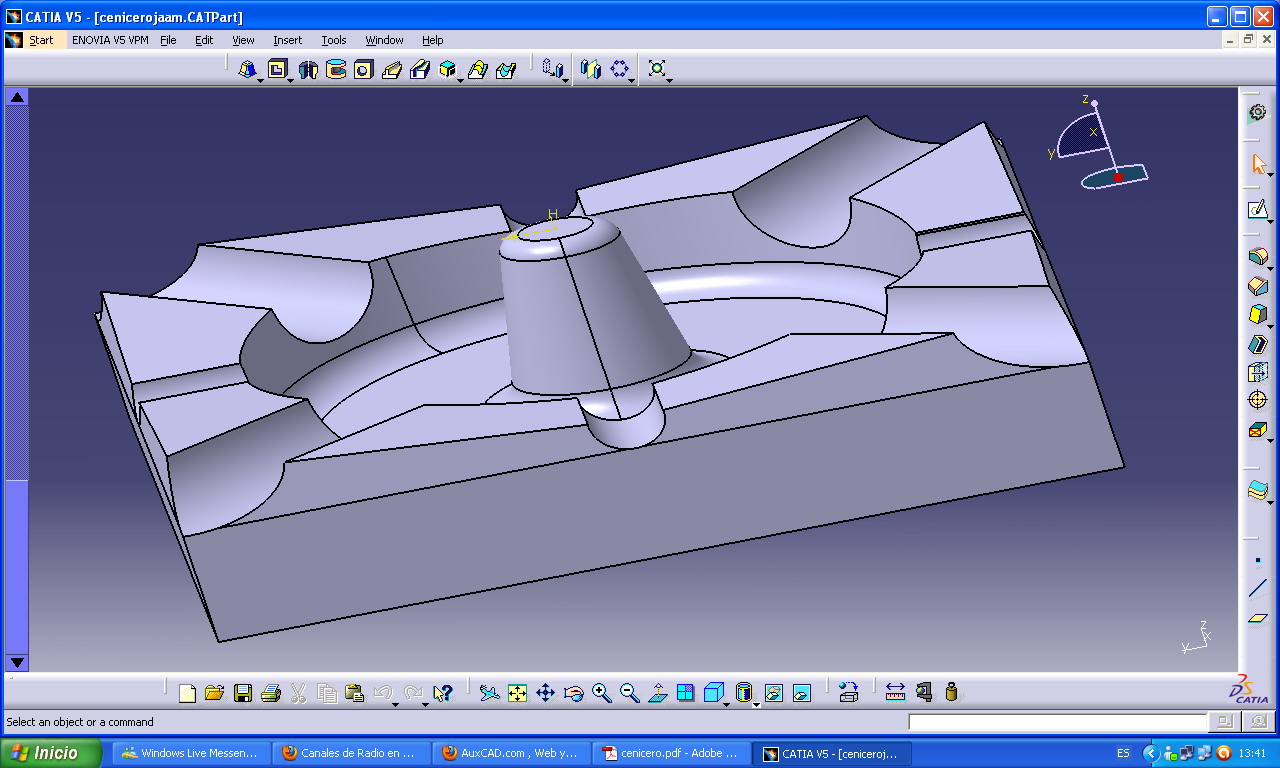Click the Windows Inicio start button
The height and width of the screenshot is (768, 1280).
tap(52, 753)
